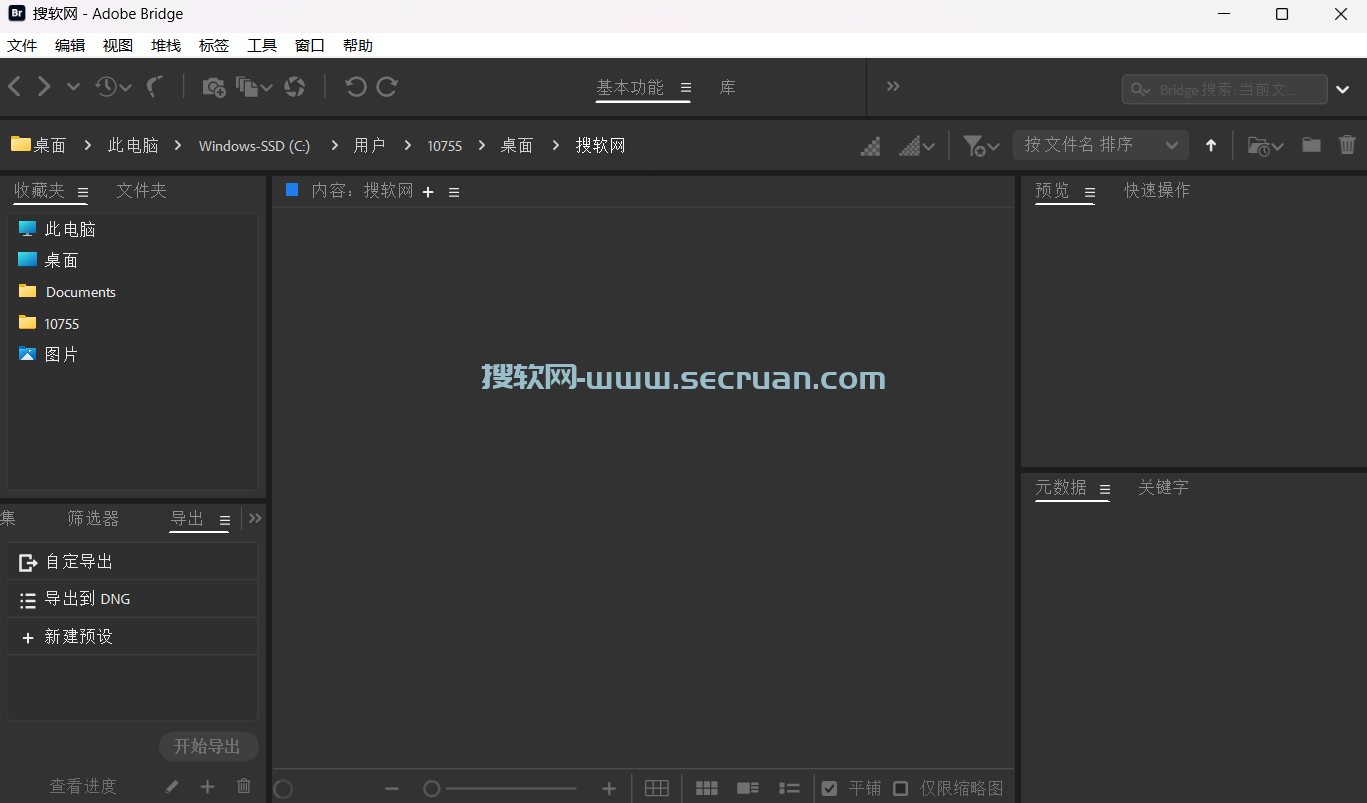Click 开始导出 button
Screen dimensions: 1367x803
pos(208,746)
